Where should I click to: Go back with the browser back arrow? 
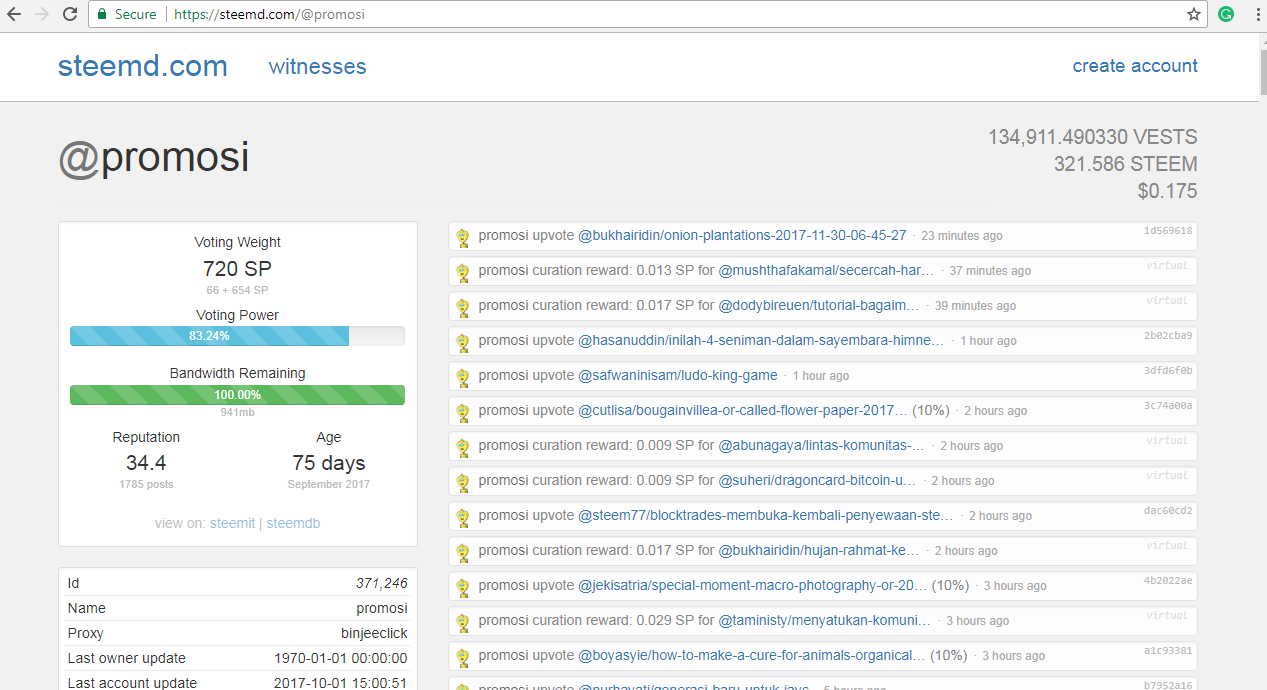point(14,15)
